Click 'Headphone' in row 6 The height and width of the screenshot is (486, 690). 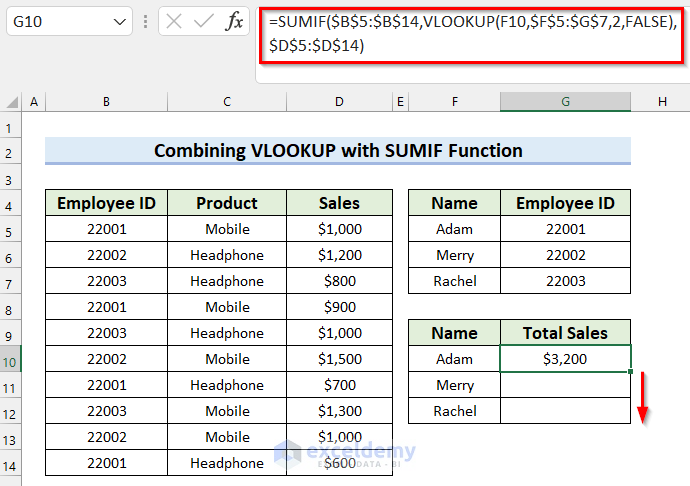pyautogui.click(x=227, y=255)
